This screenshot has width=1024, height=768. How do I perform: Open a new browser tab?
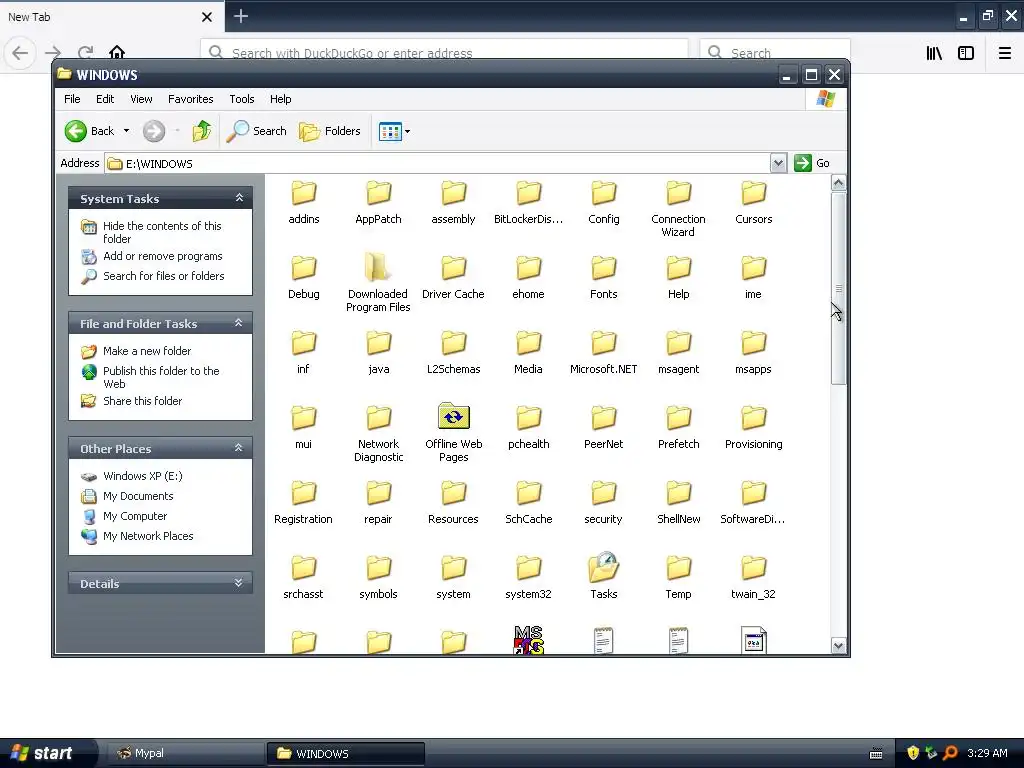[241, 16]
